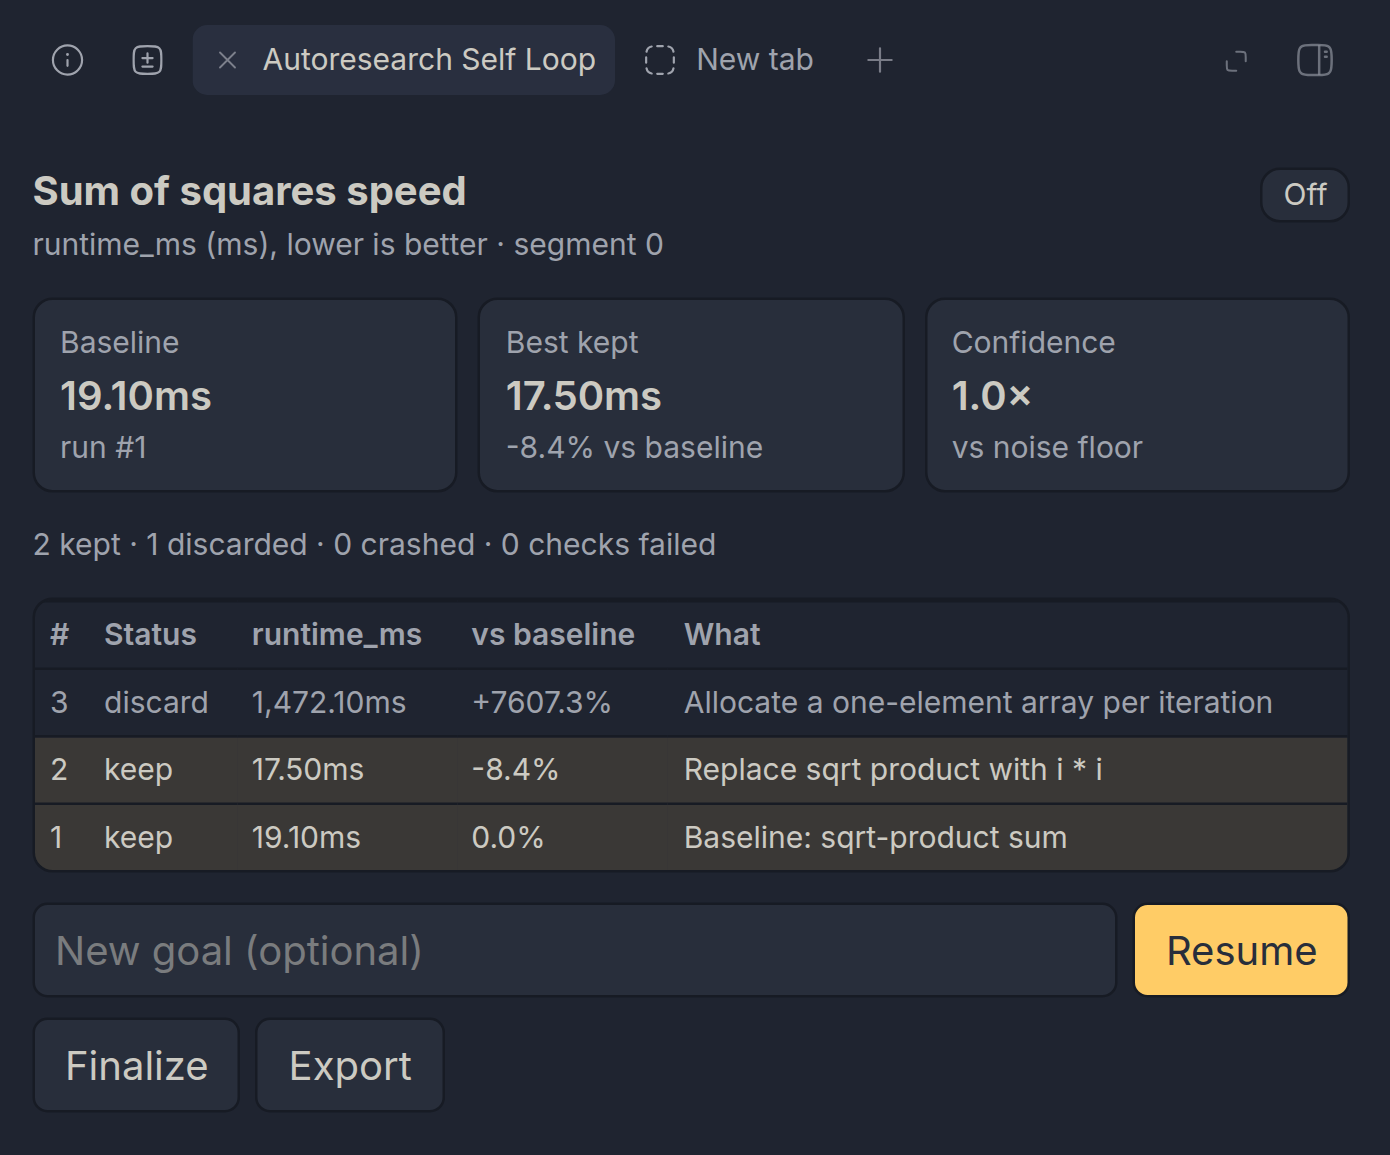This screenshot has height=1155, width=1390.
Task: Click the +7607.3% value
Action: [541, 702]
